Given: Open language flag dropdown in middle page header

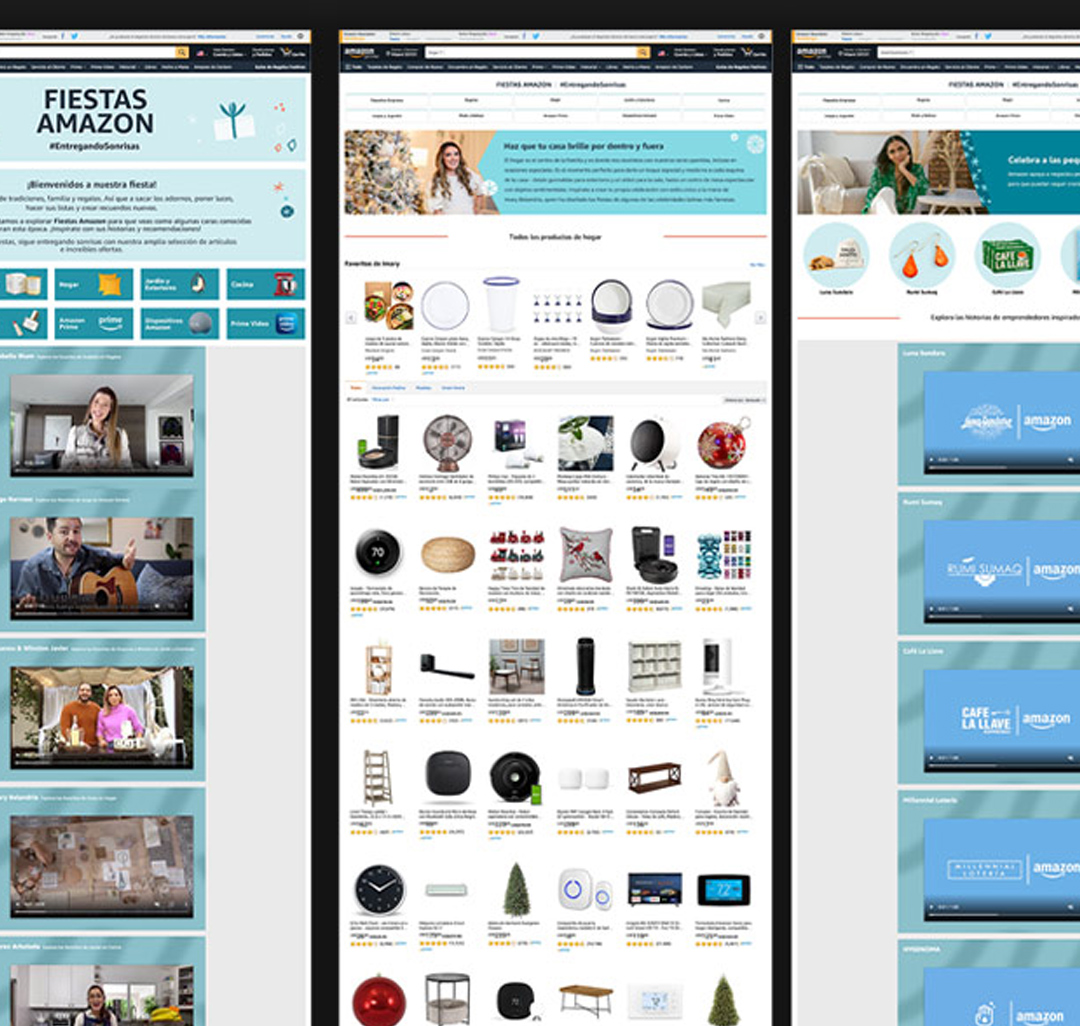Looking at the screenshot, I should coord(662,52).
